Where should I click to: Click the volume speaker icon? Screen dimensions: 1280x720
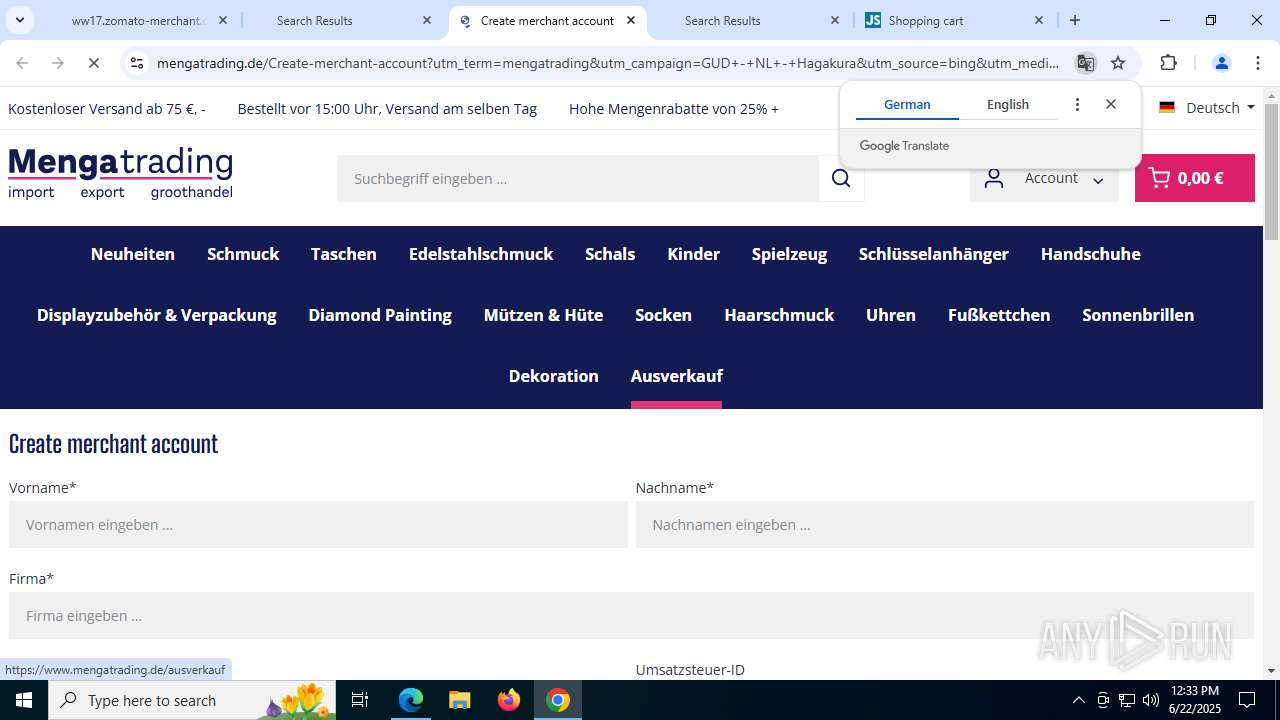pyautogui.click(x=1151, y=700)
